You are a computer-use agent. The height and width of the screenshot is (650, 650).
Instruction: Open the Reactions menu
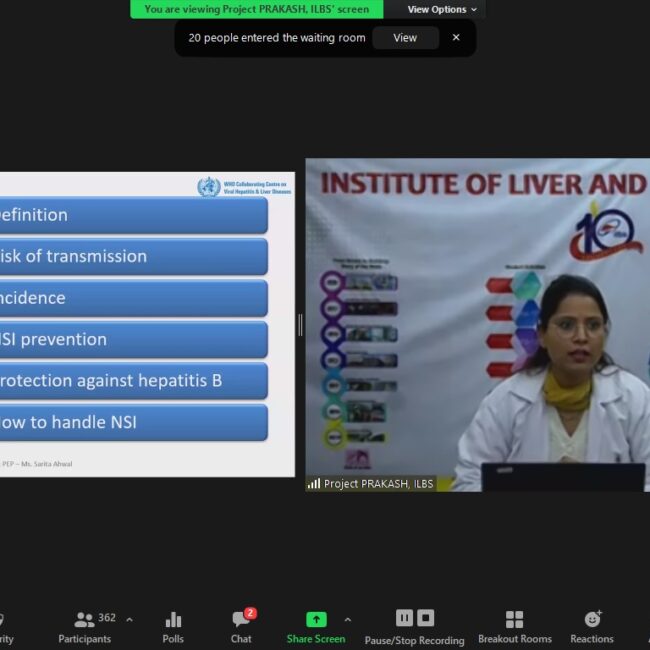click(x=592, y=626)
